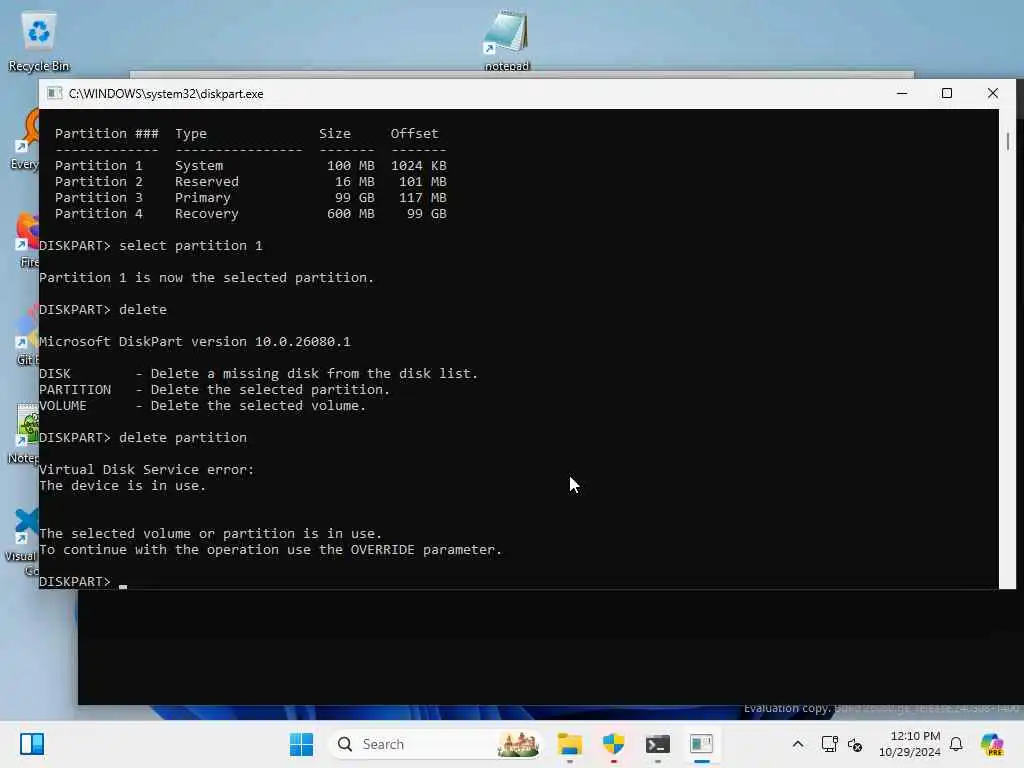Screen dimensions: 1024x768
Task: Open File Explorer from the taskbar
Action: tap(569, 744)
